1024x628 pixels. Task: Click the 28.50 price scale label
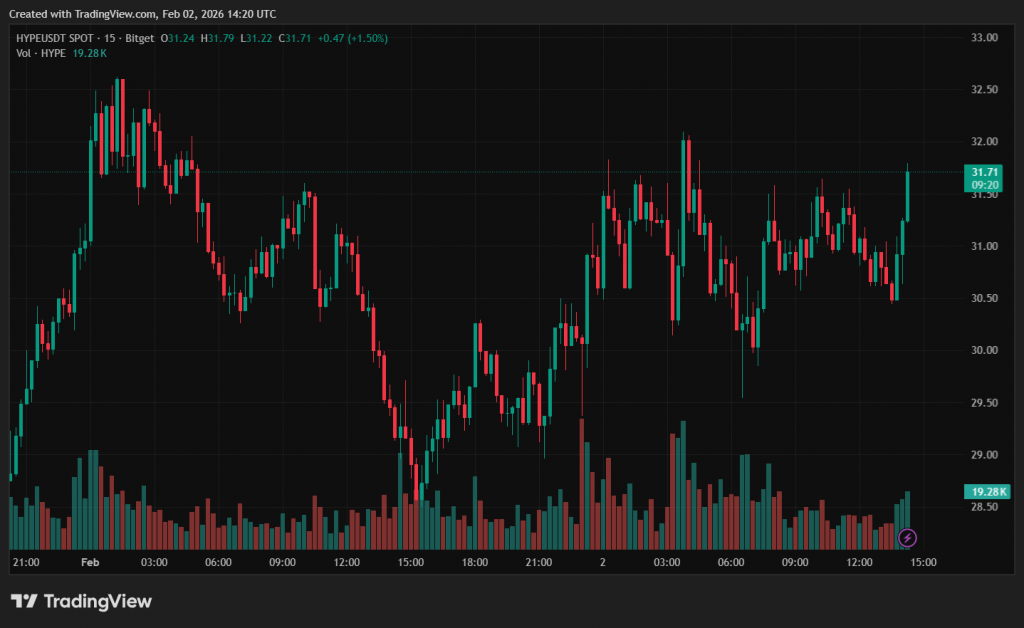[x=985, y=507]
